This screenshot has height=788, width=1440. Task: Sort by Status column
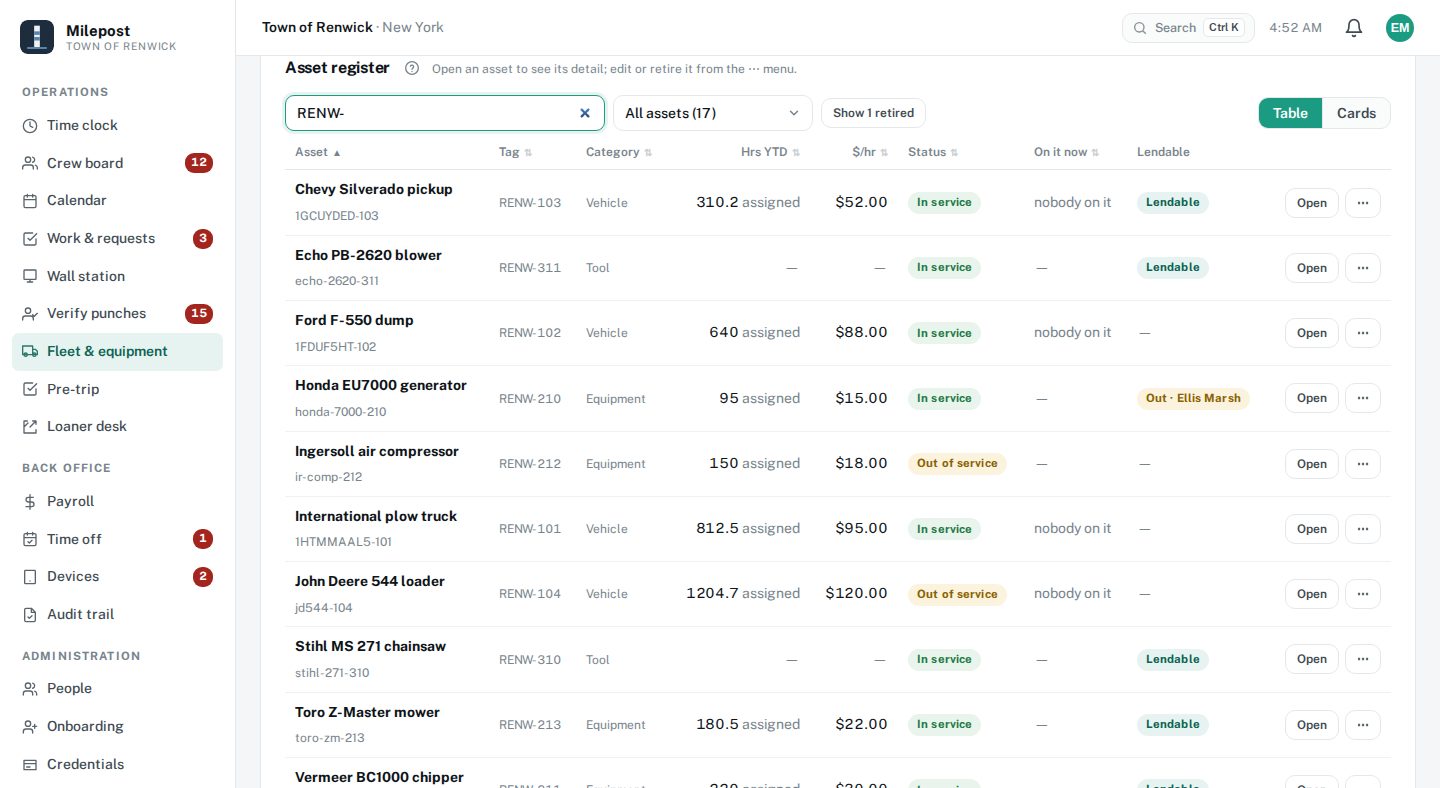tap(933, 152)
